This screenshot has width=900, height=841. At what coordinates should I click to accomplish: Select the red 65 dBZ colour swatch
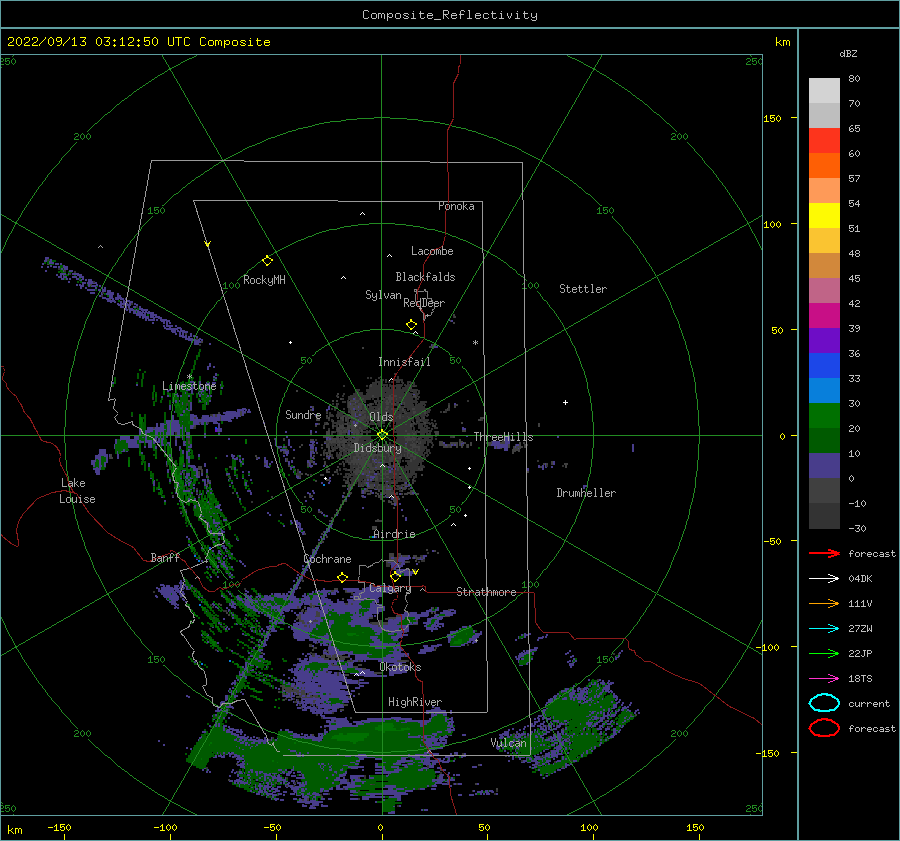pos(824,141)
